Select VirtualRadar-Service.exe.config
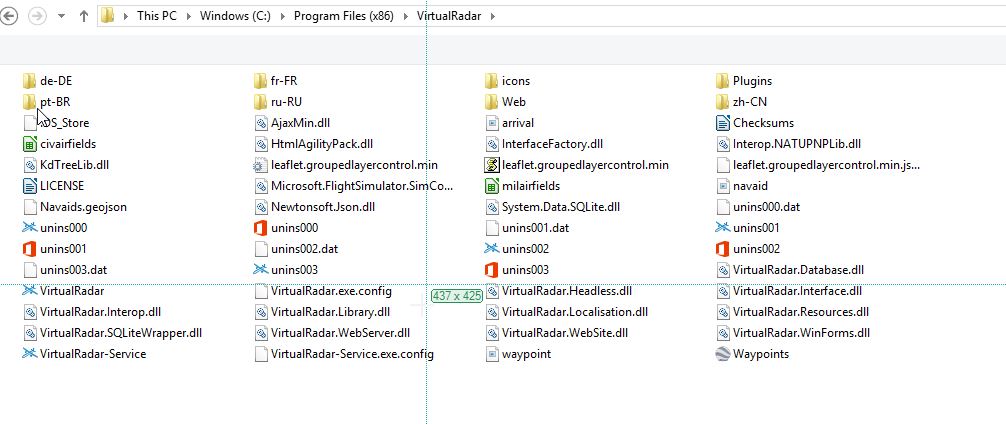This screenshot has width=1006, height=424. point(344,353)
